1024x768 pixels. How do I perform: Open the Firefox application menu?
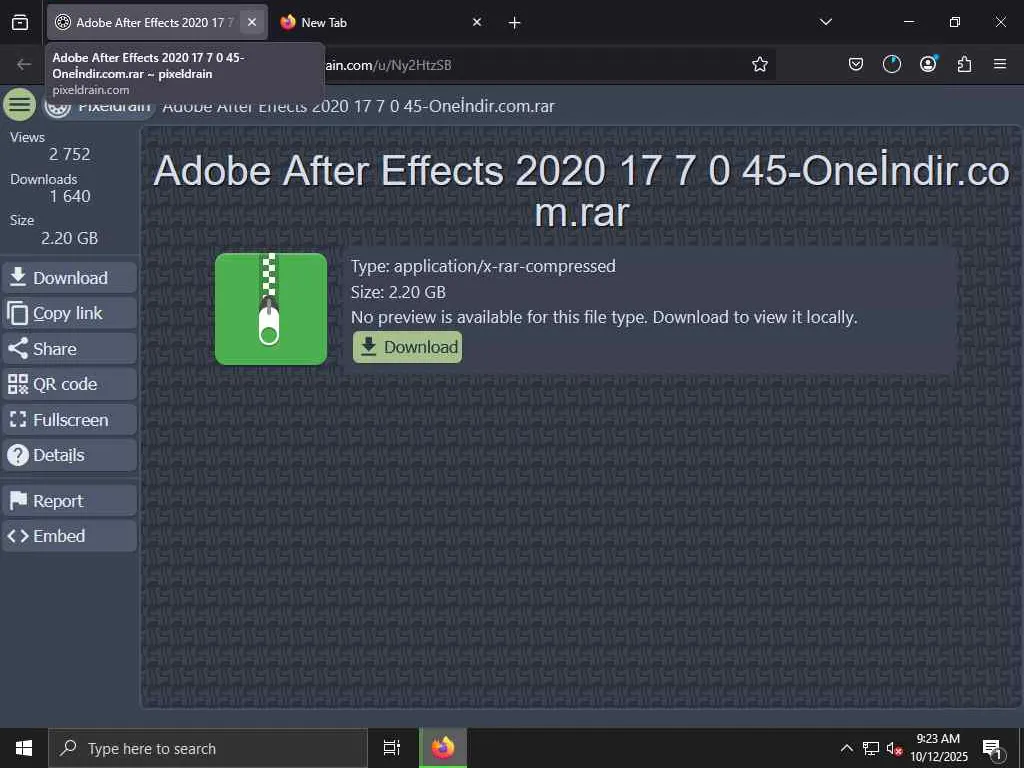tap(1000, 64)
